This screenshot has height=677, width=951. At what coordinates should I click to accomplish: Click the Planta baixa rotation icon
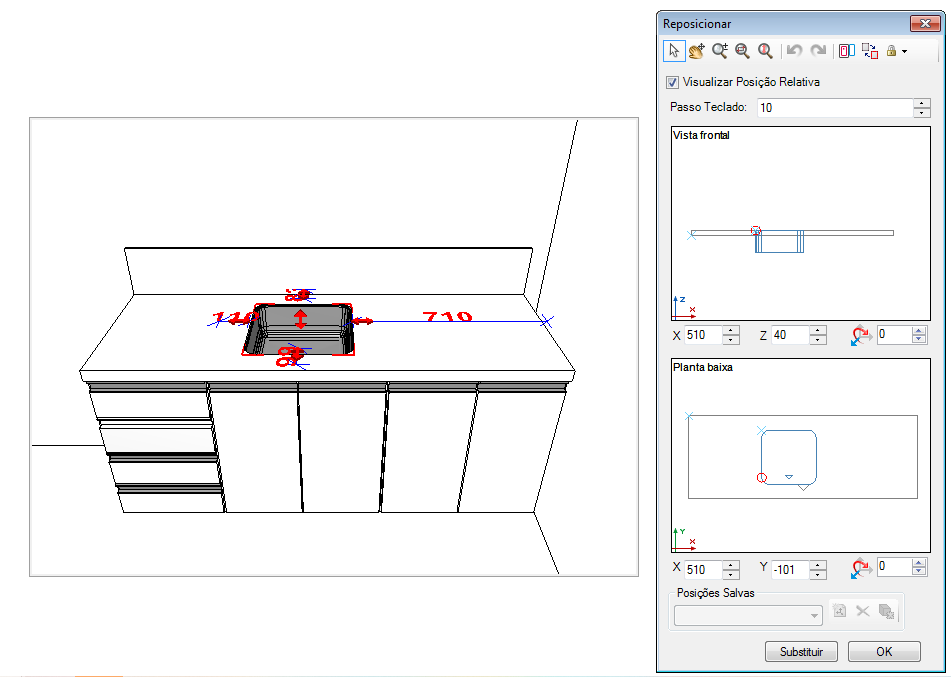coord(861,569)
